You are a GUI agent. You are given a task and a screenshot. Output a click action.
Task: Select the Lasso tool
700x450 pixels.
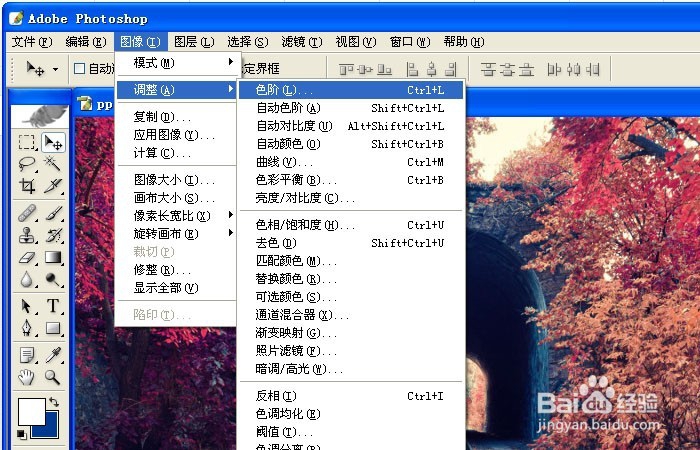pos(27,164)
